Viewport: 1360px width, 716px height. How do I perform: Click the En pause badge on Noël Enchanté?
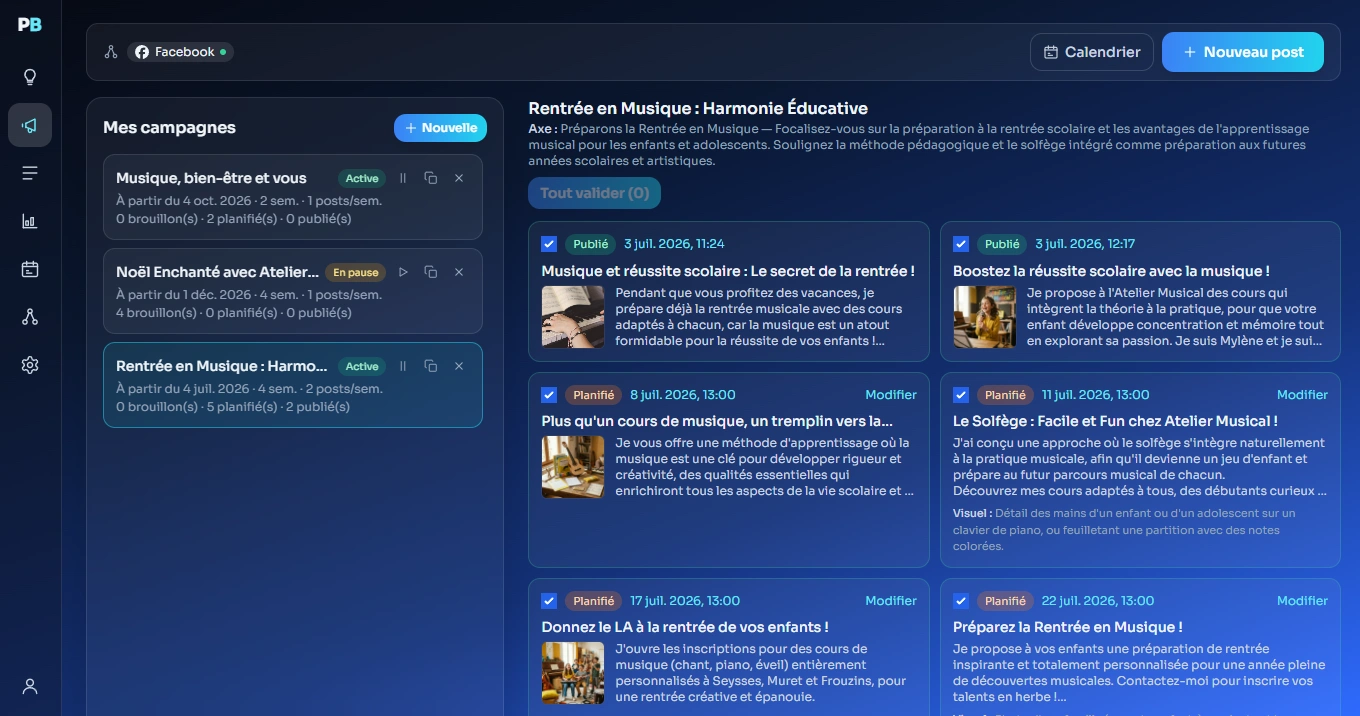356,272
